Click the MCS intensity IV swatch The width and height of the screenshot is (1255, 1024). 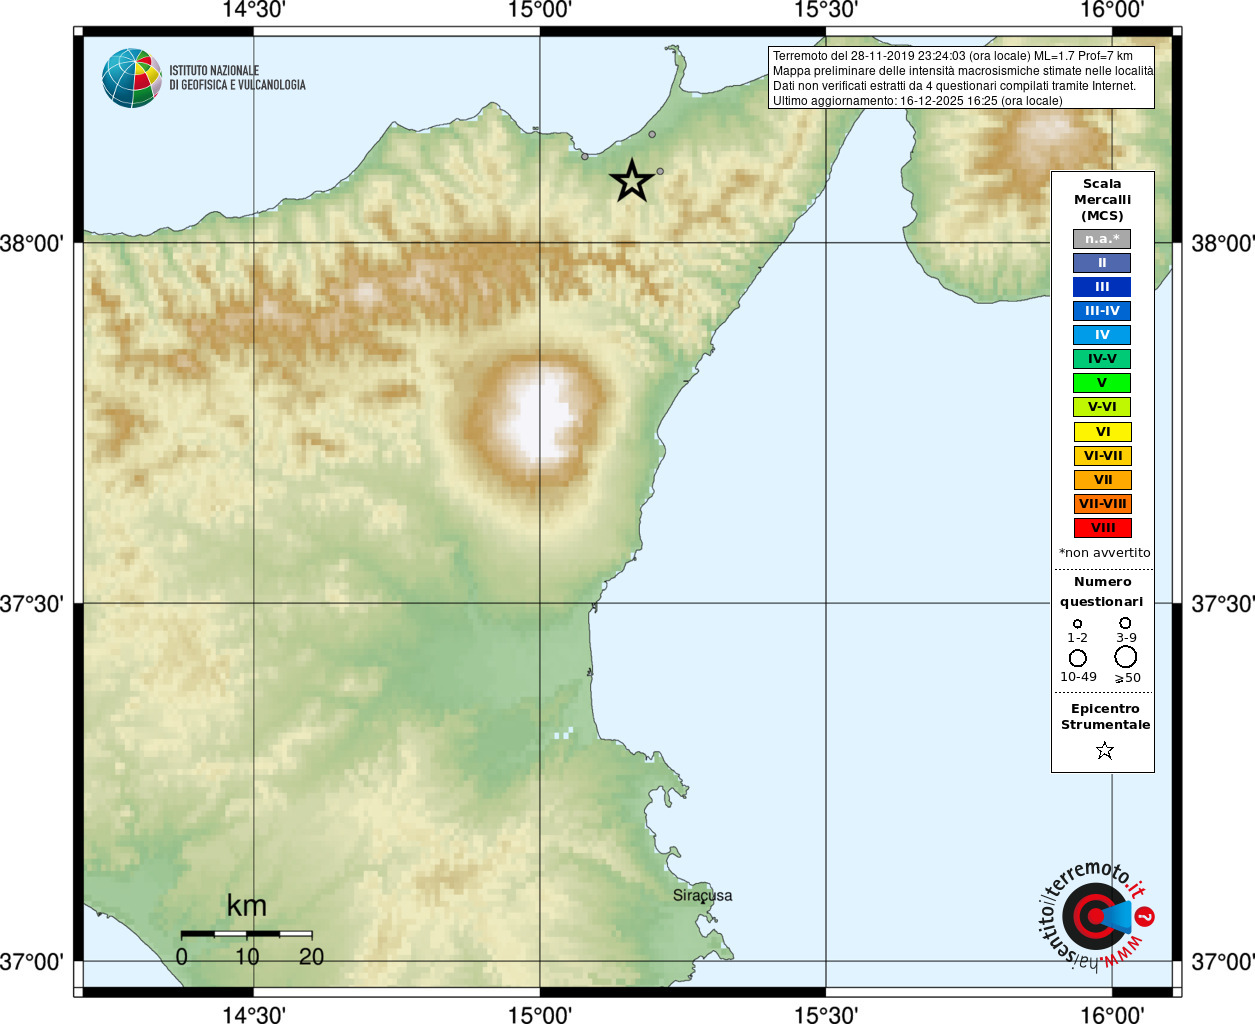click(x=1102, y=335)
